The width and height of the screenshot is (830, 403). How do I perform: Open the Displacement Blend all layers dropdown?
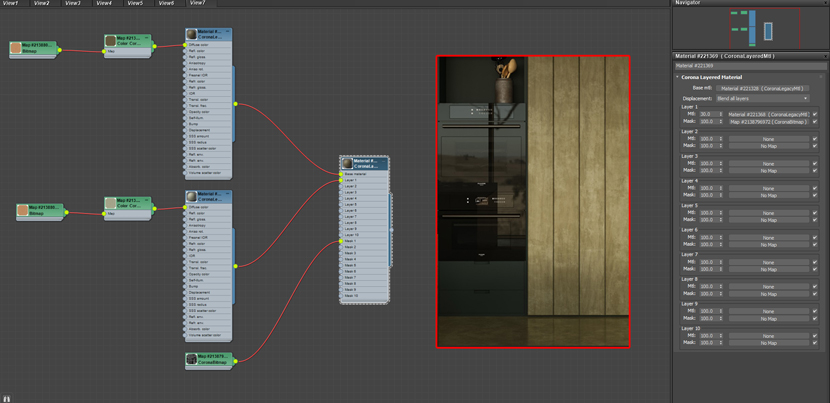tap(762, 98)
